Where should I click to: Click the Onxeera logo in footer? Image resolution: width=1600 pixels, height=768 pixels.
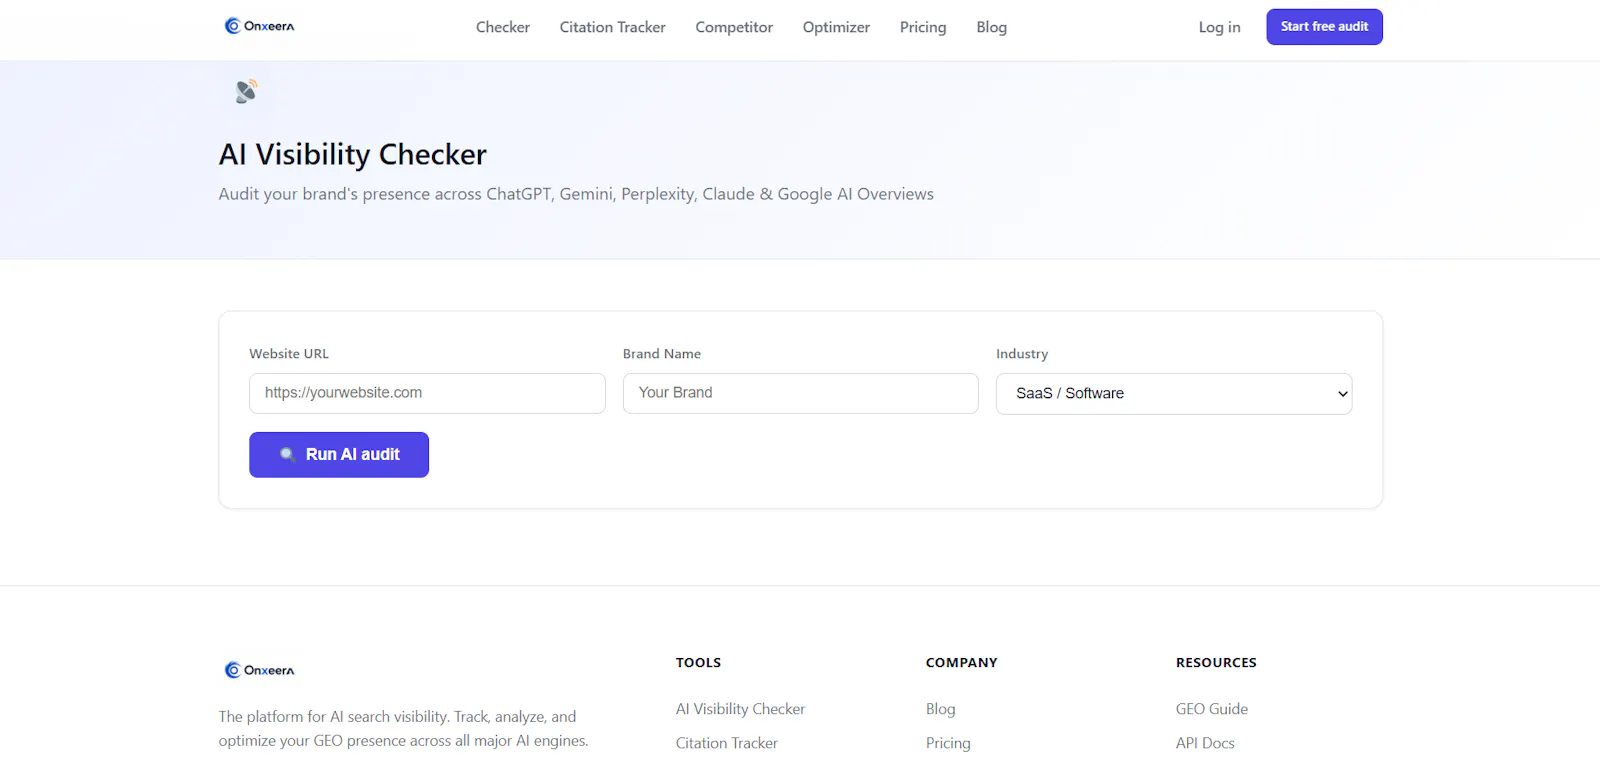pos(260,670)
